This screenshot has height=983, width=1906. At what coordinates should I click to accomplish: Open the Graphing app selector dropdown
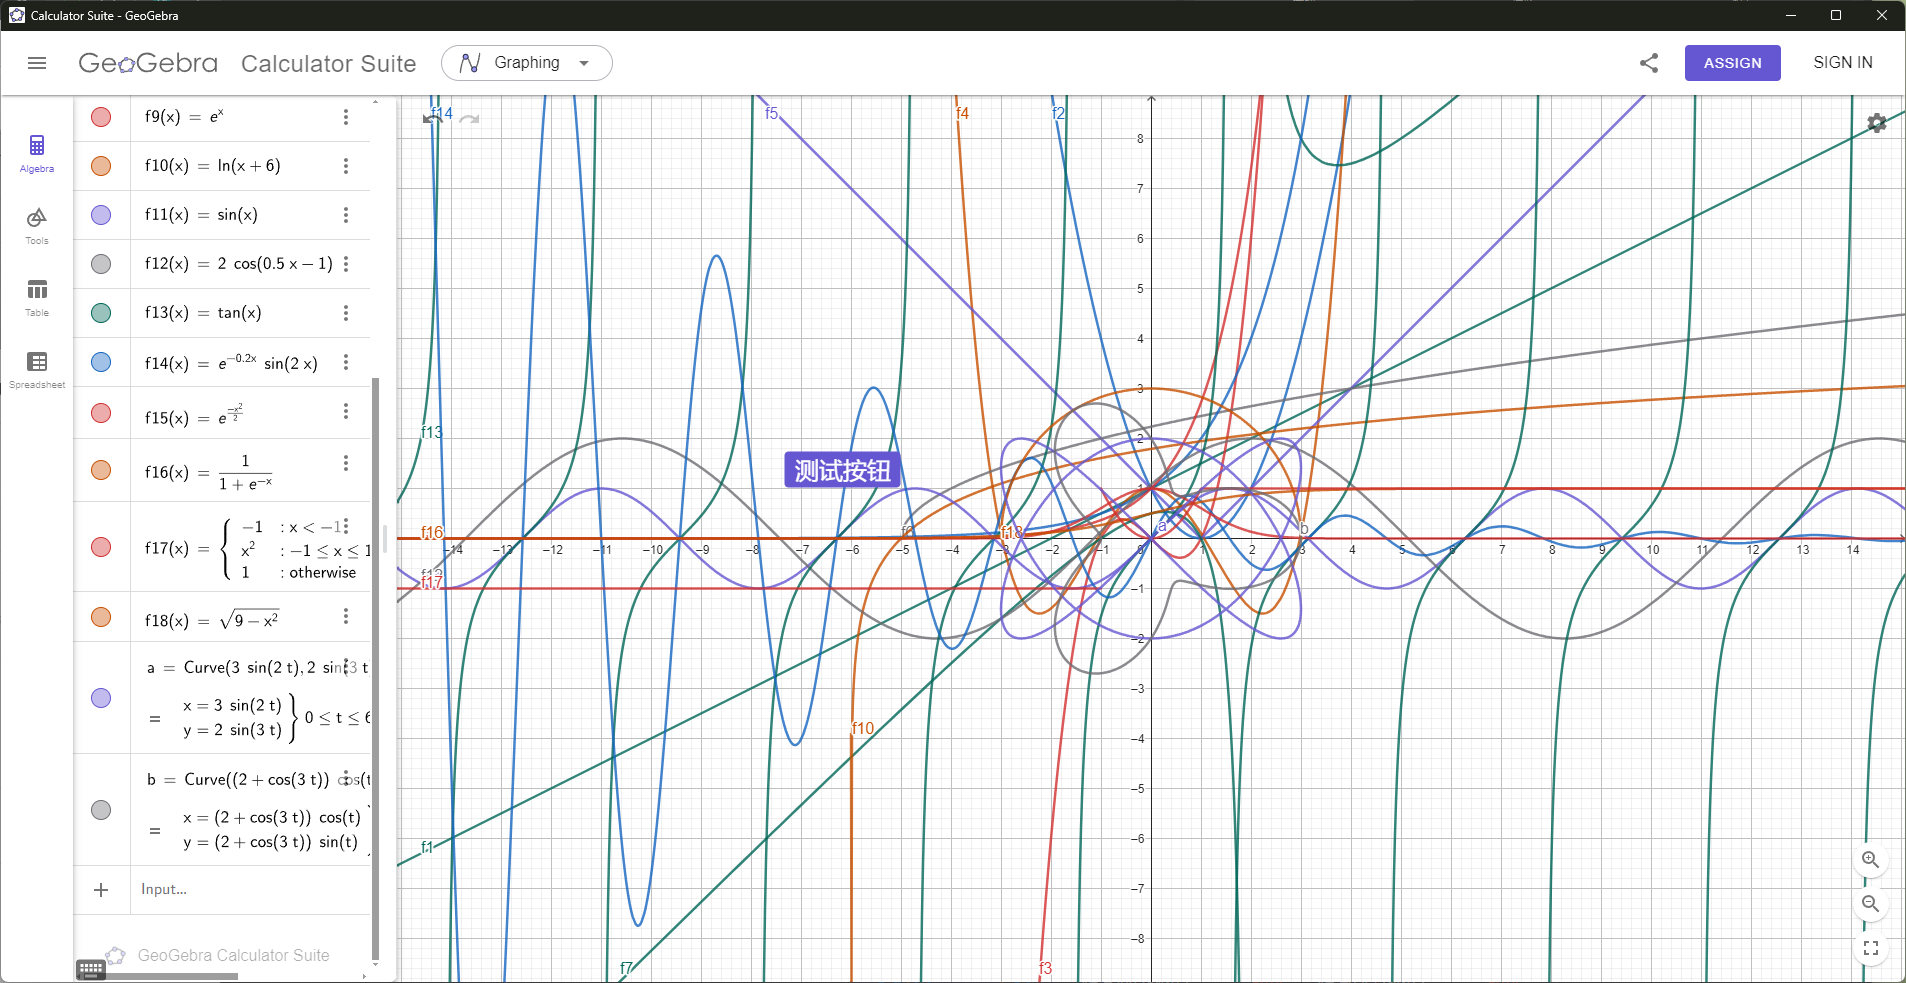coord(527,63)
